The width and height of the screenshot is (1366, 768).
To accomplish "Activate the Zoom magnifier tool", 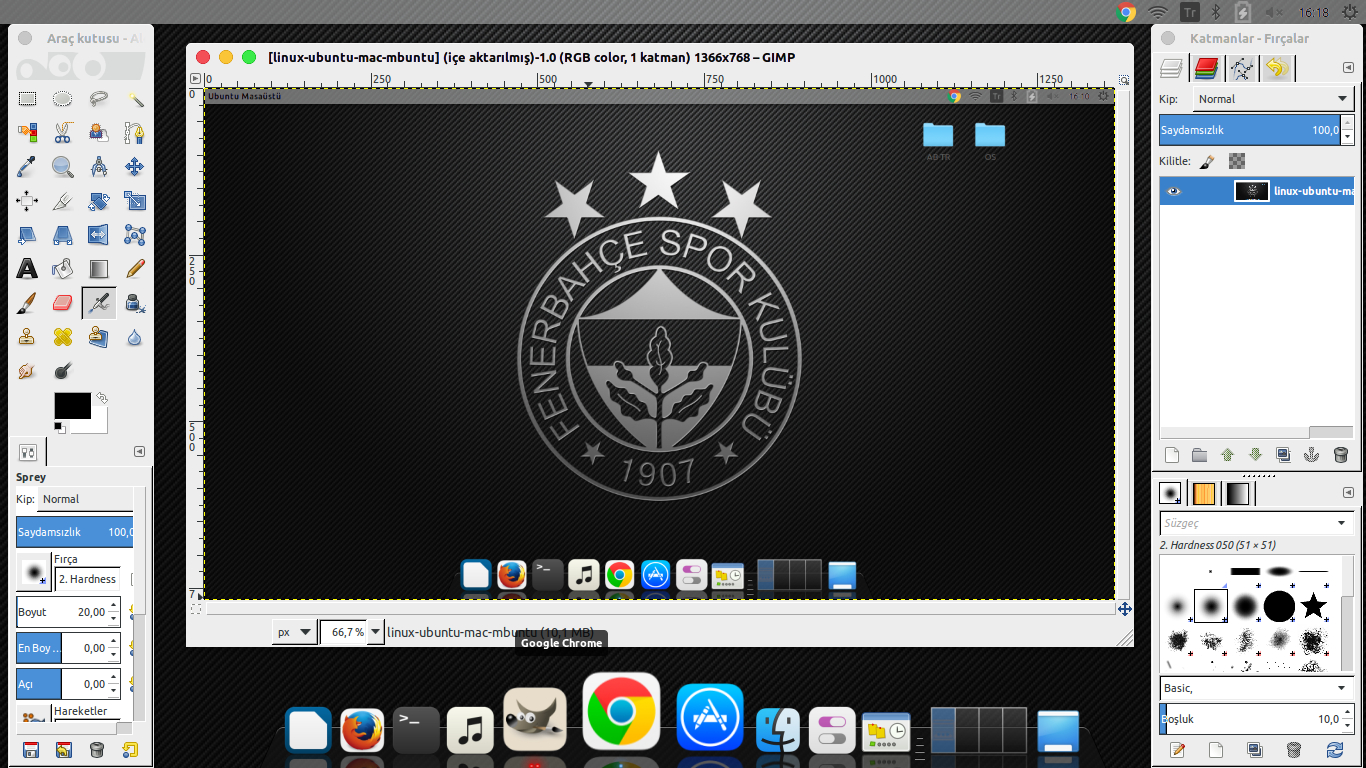I will tap(63, 166).
